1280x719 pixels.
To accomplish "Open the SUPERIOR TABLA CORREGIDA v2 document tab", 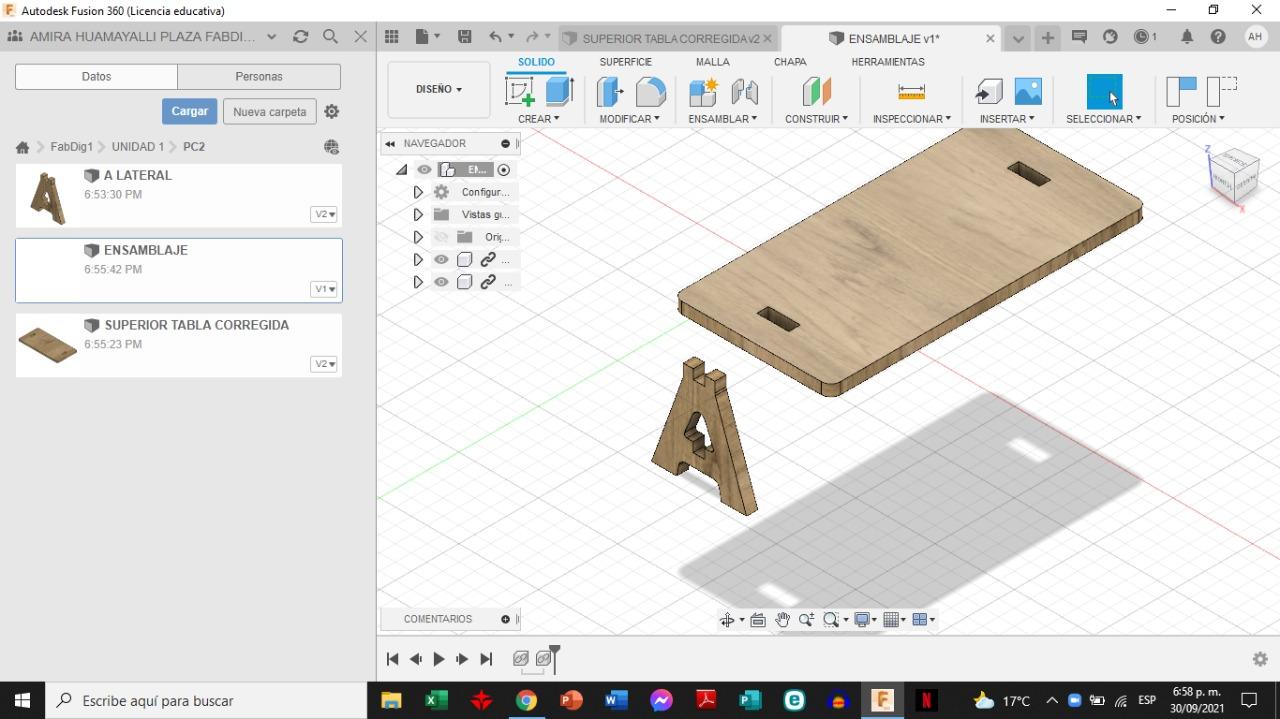I will pyautogui.click(x=668, y=39).
